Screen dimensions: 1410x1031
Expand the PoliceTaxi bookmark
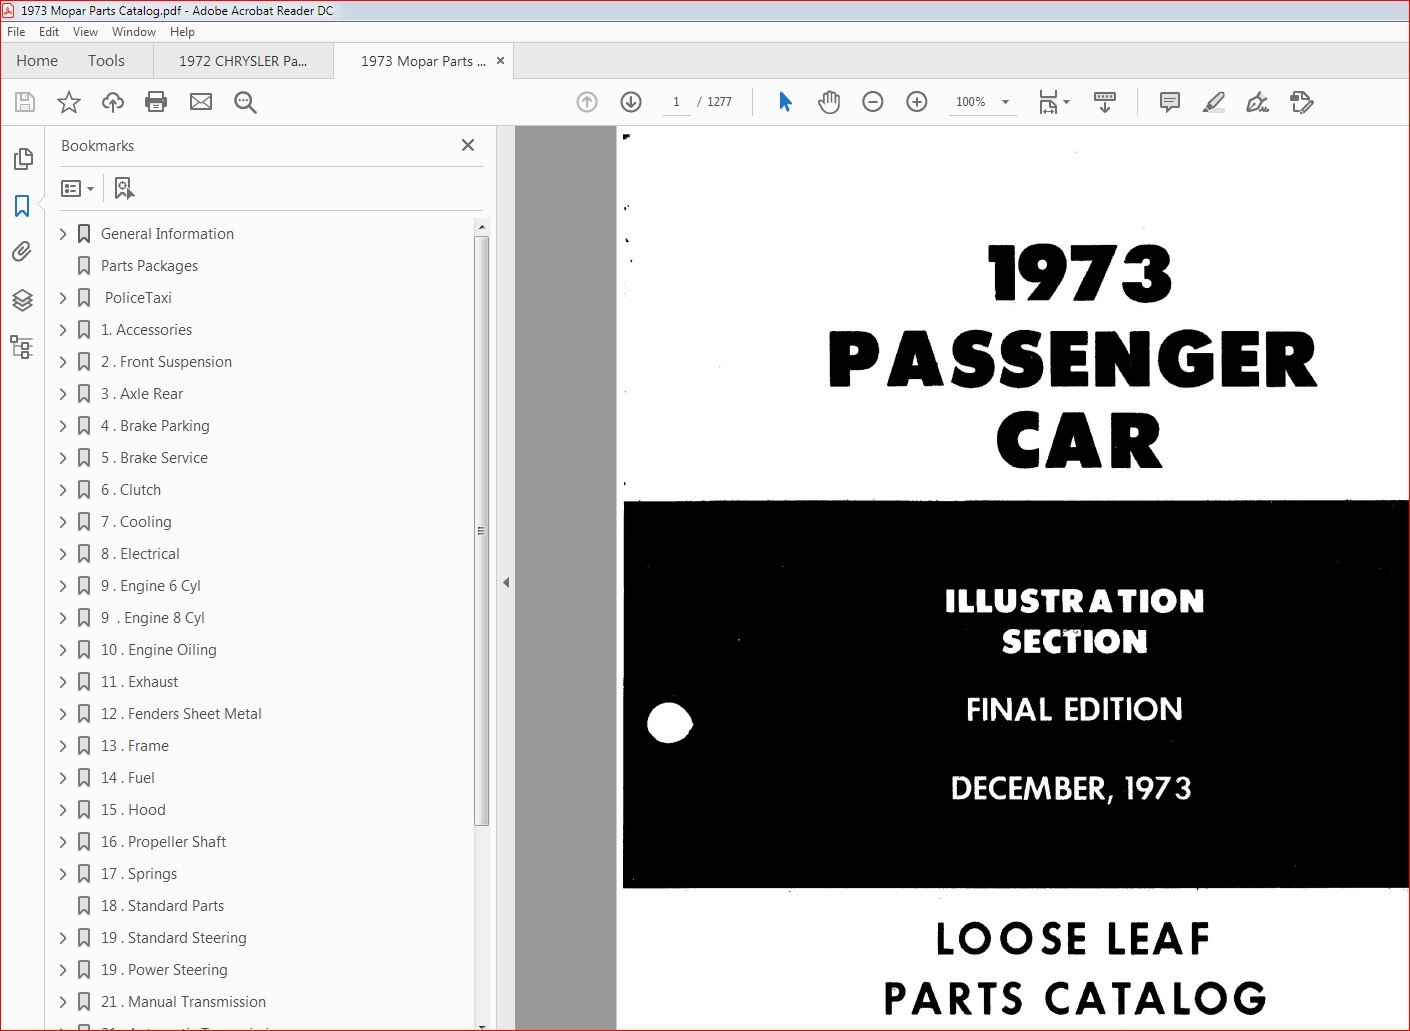coord(63,298)
